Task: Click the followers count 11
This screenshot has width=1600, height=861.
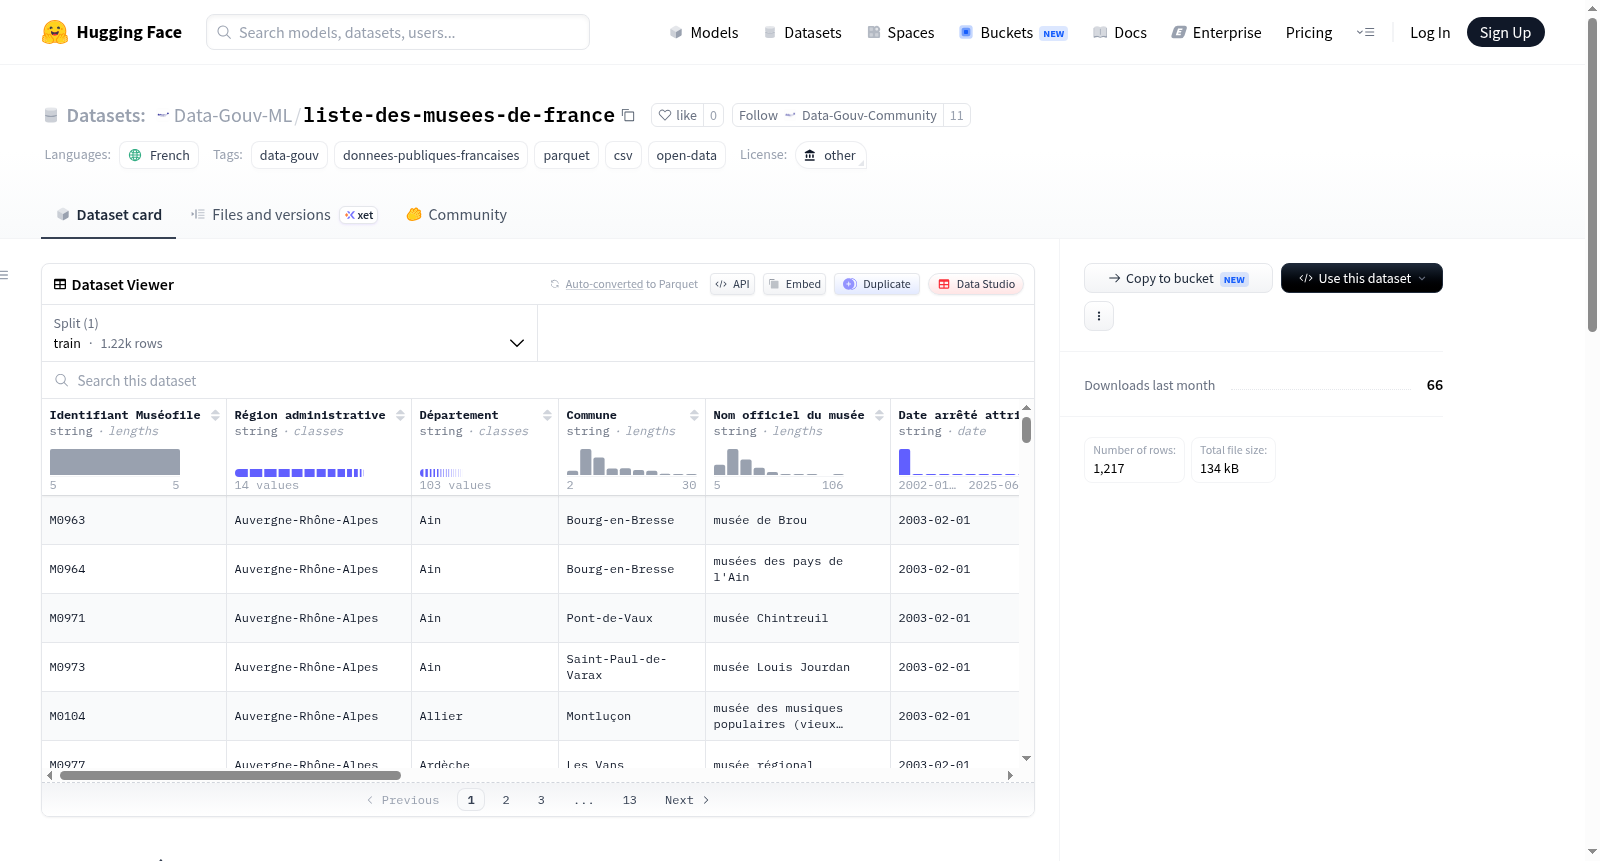Action: click(957, 115)
